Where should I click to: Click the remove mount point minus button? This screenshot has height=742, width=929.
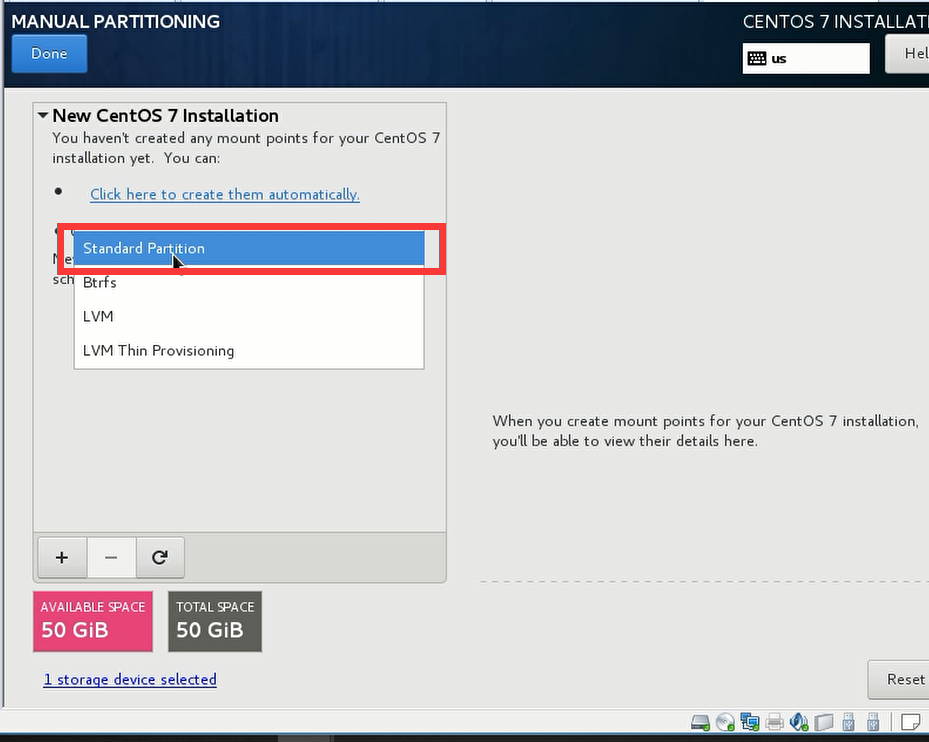(x=111, y=558)
